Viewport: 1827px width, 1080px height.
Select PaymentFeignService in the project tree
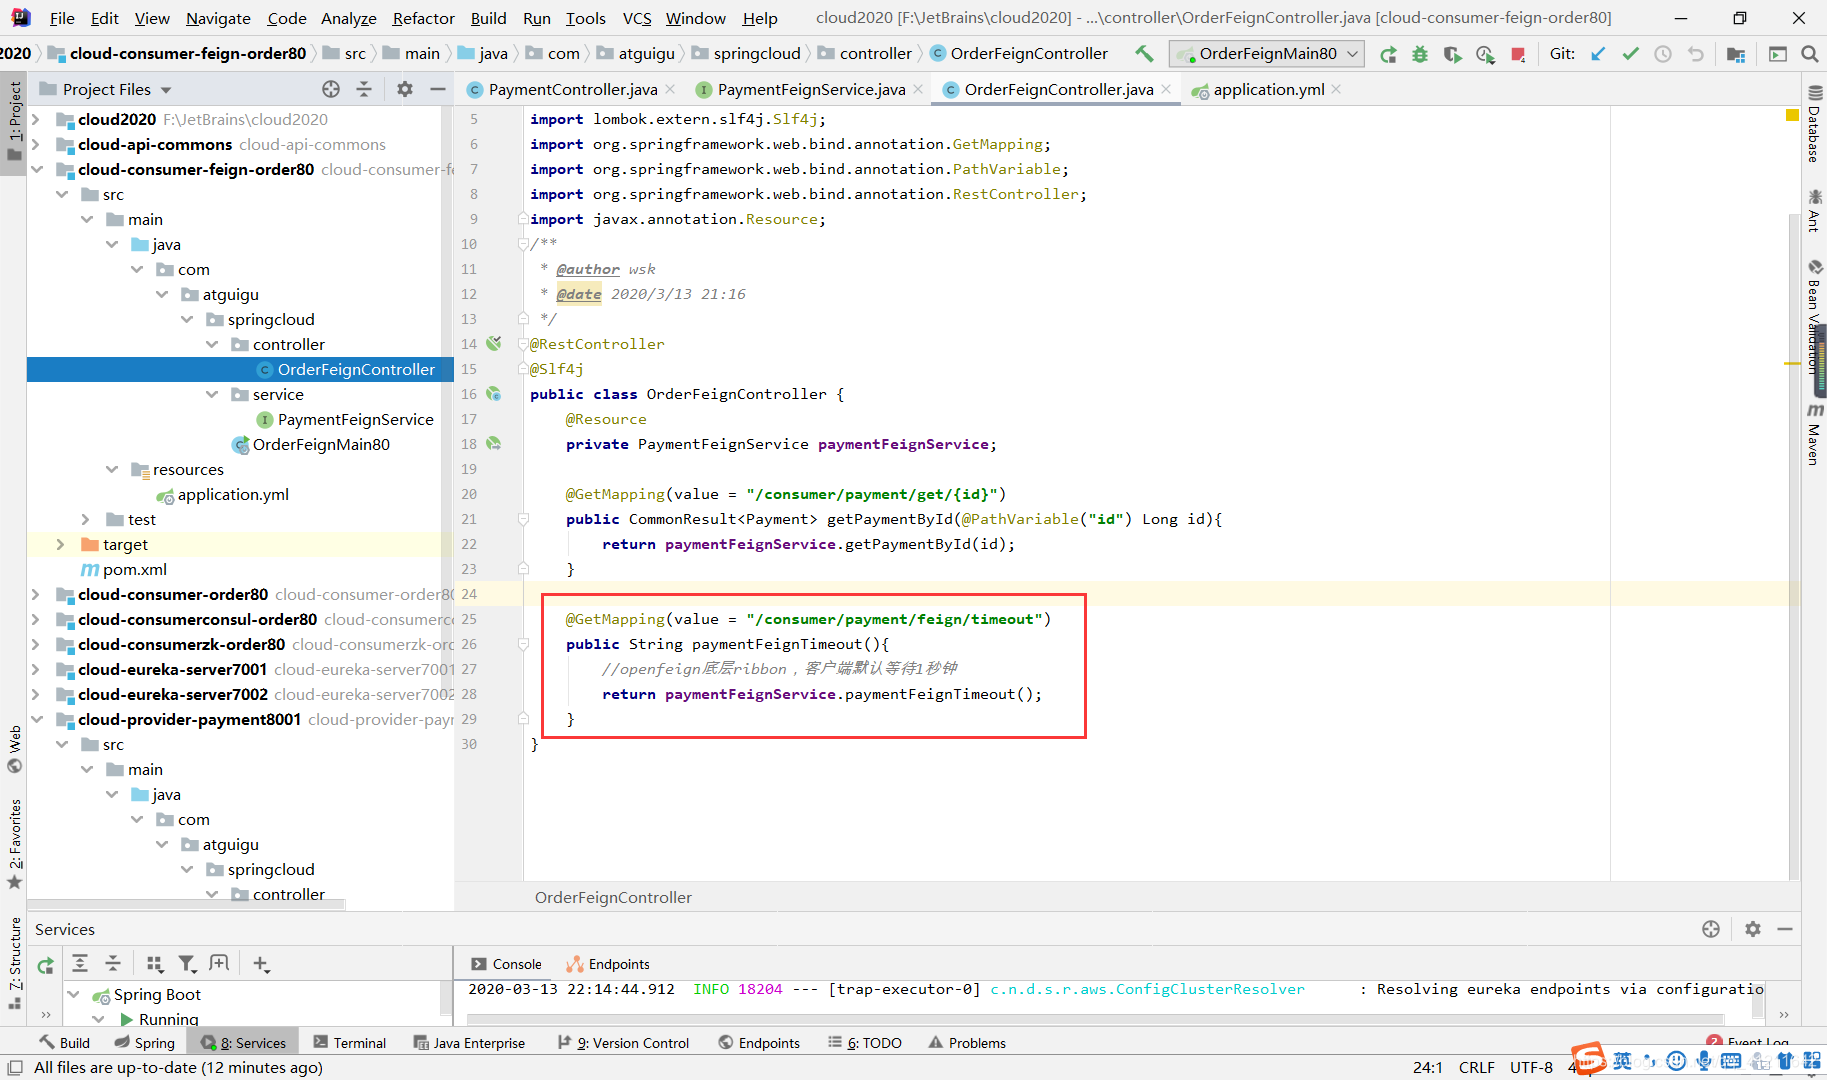[x=355, y=419]
